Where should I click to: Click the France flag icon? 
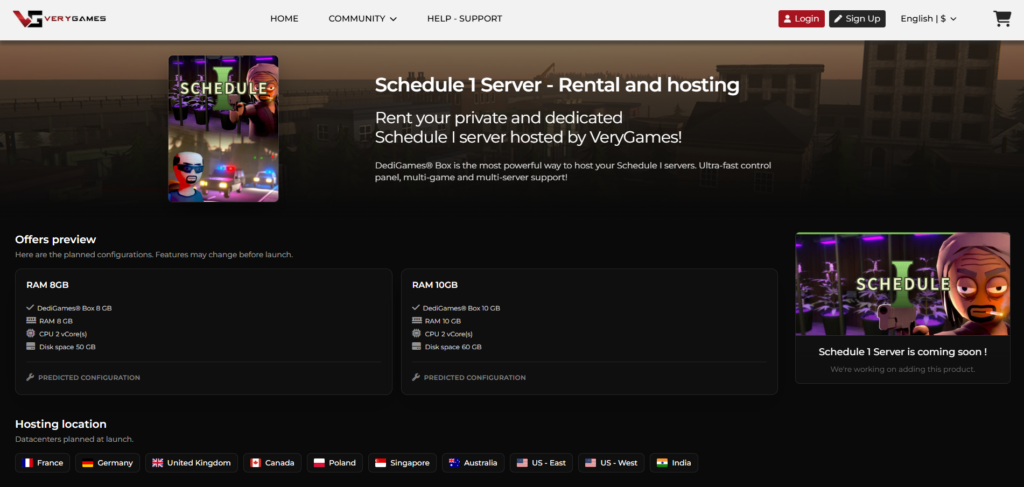27,463
